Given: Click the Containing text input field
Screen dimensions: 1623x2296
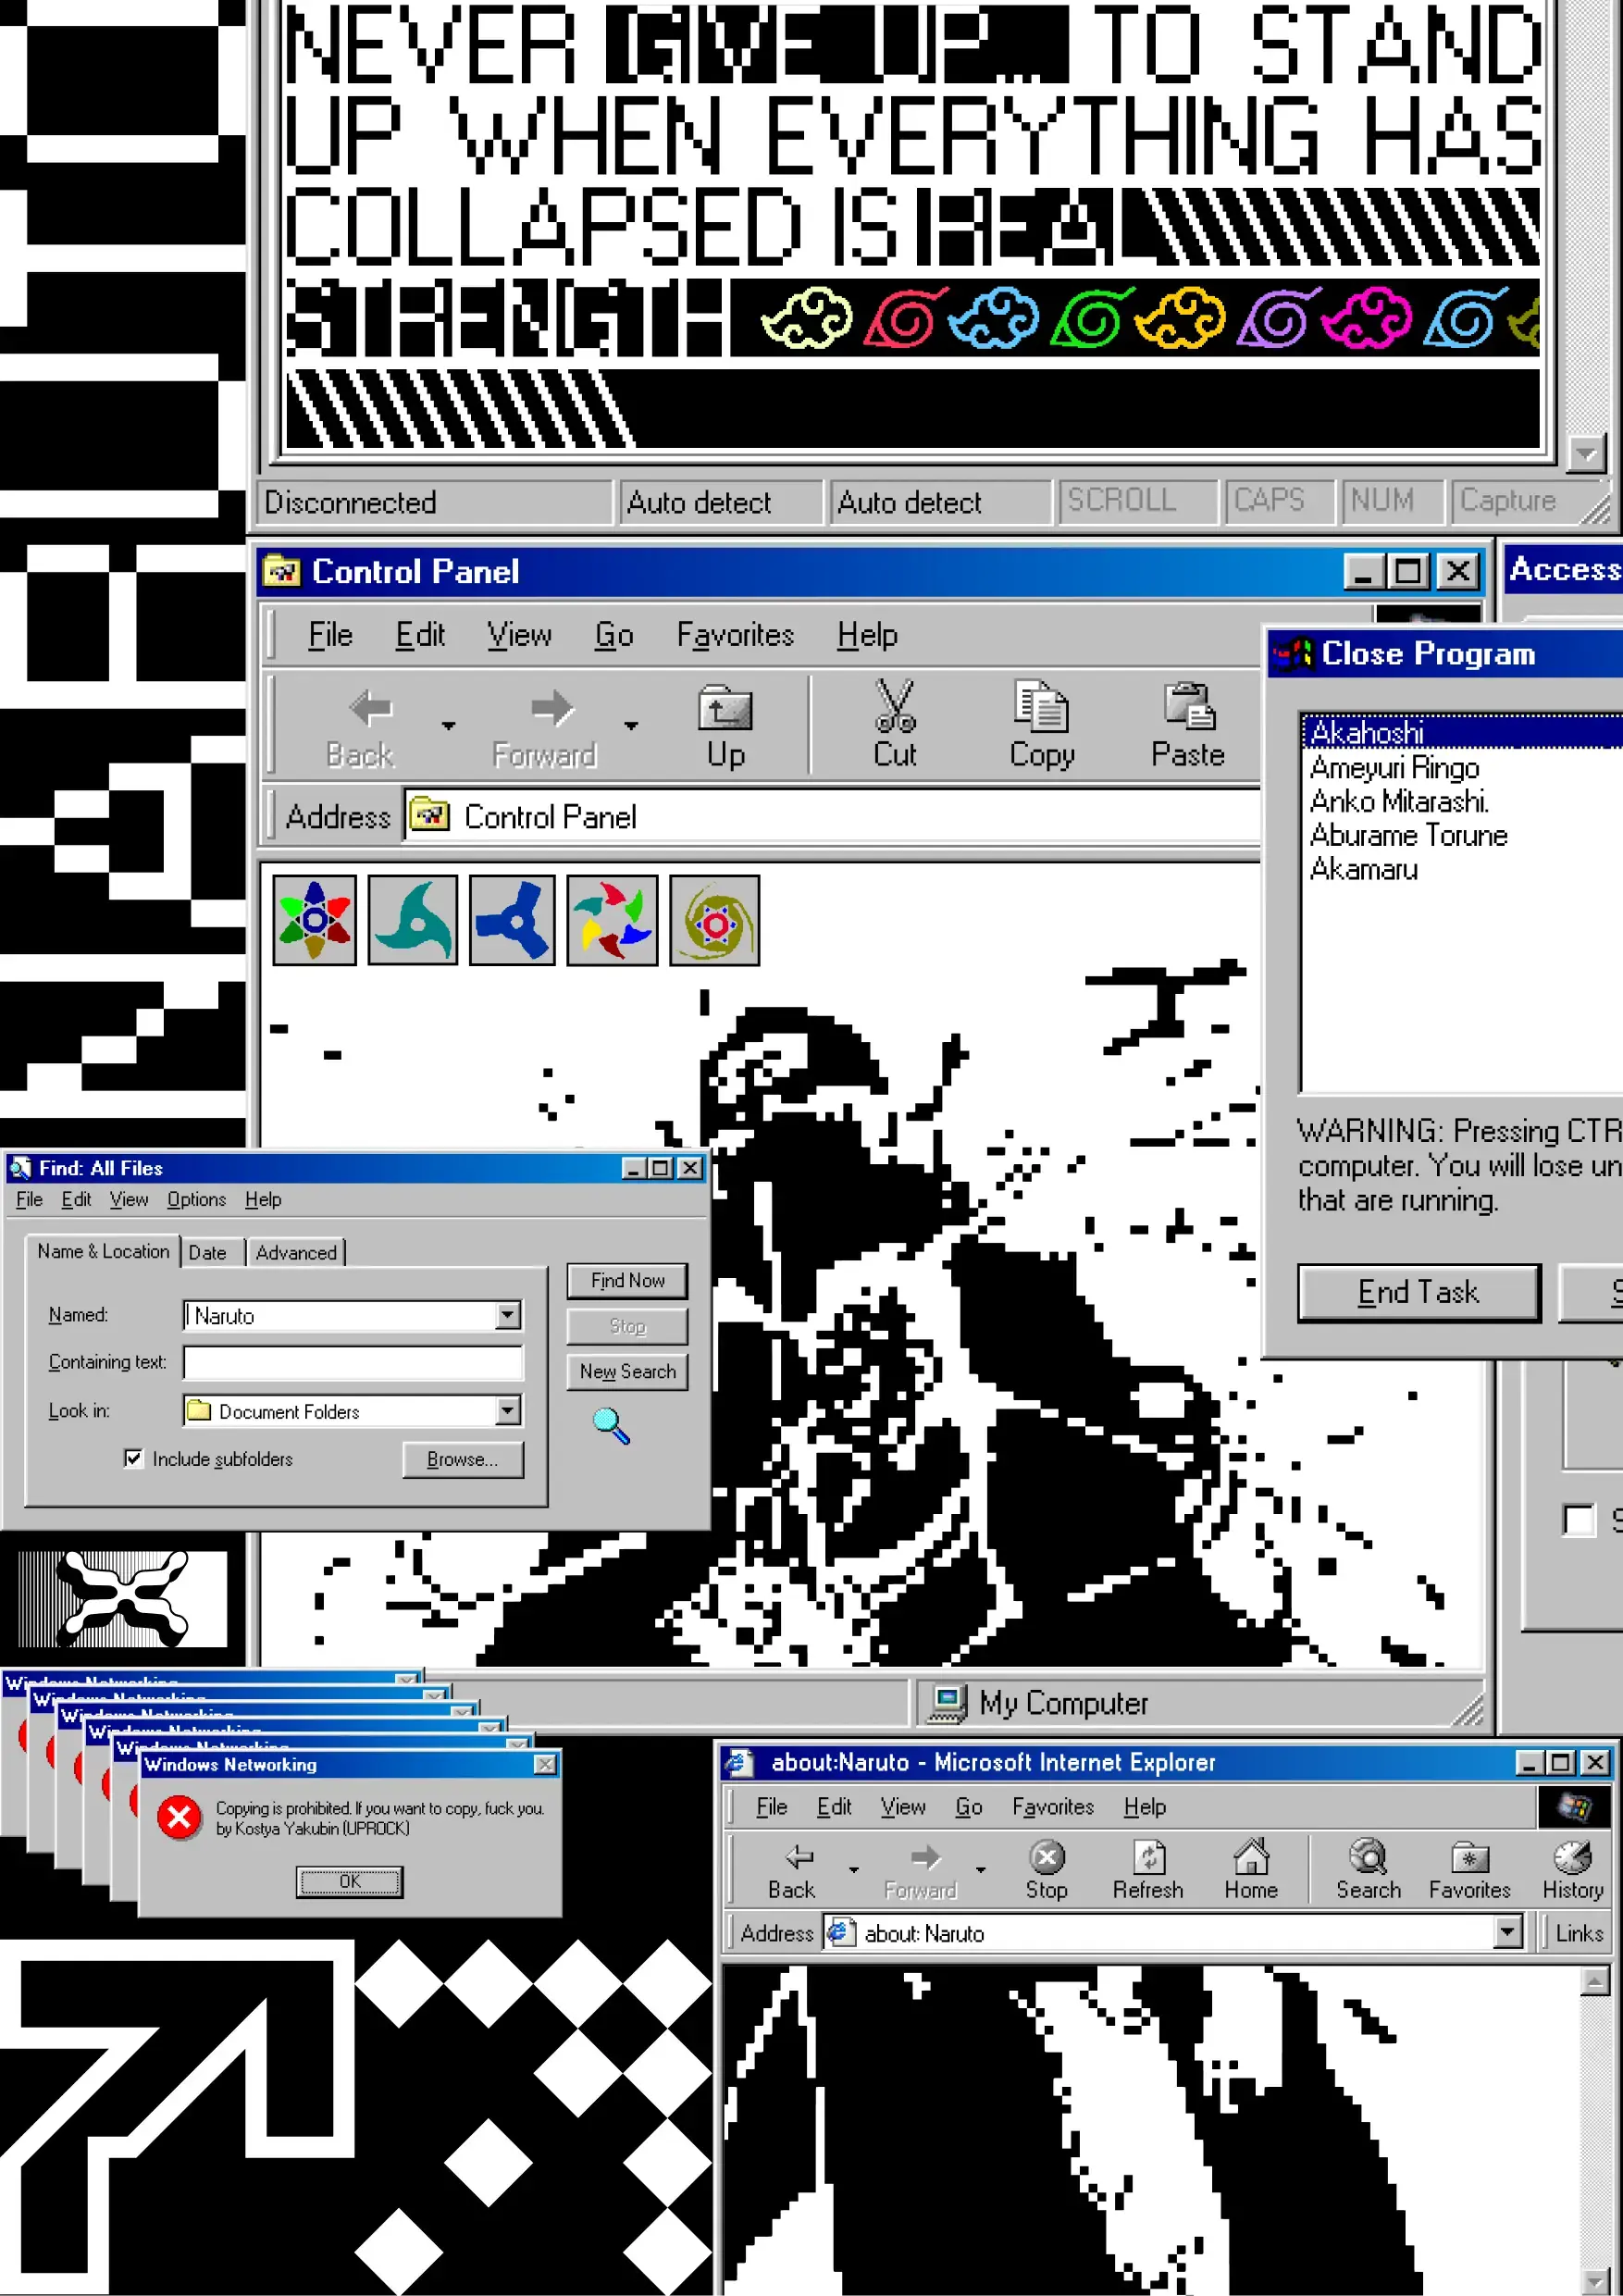Looking at the screenshot, I should click(x=353, y=1363).
